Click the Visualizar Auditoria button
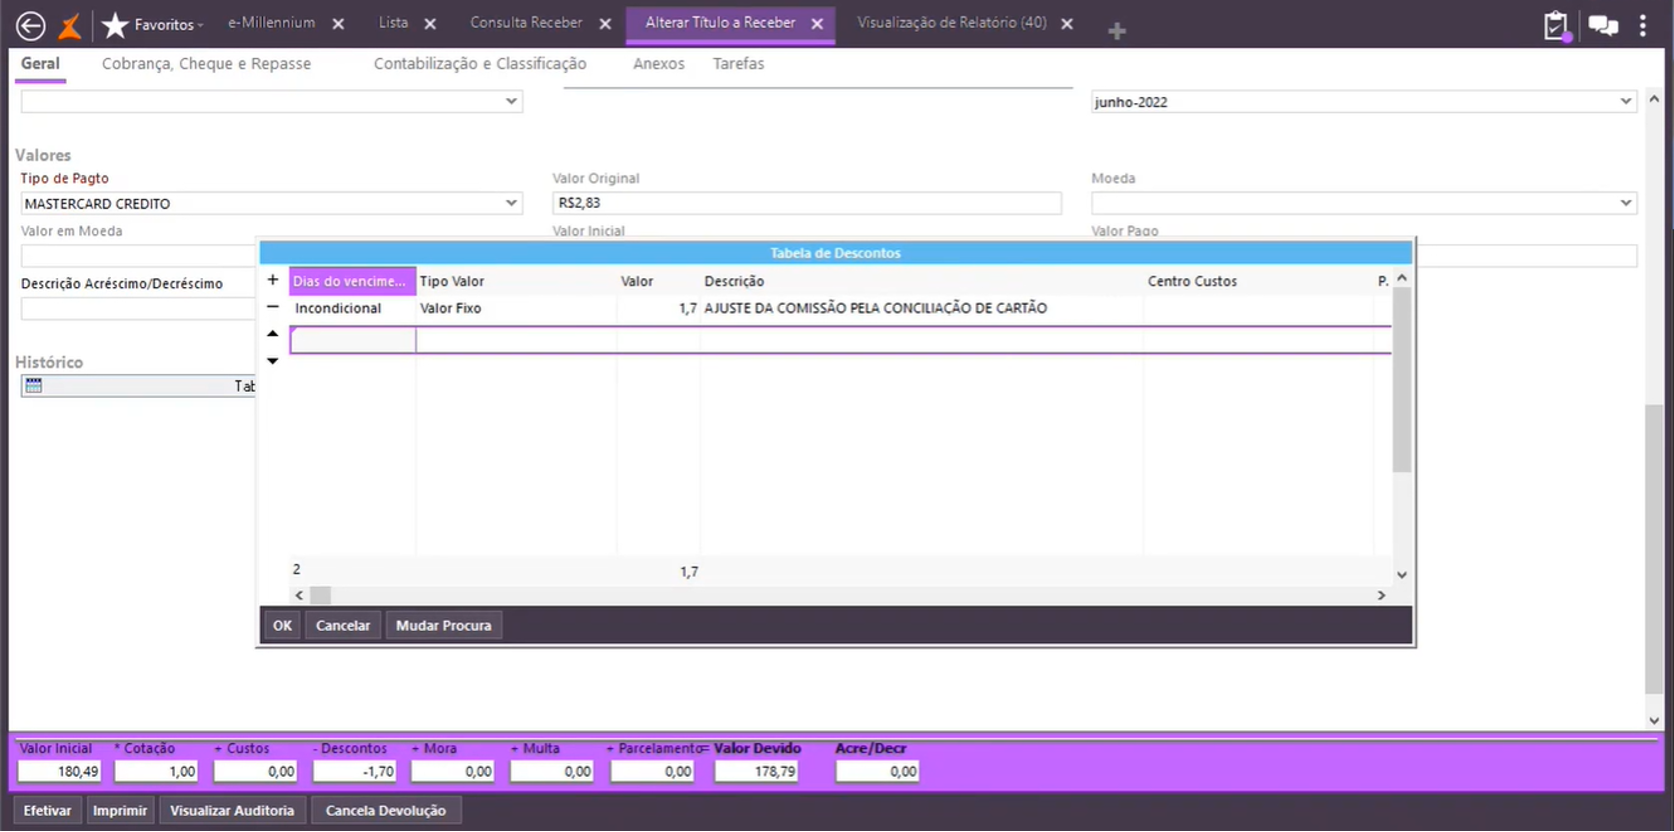This screenshot has height=832, width=1674. [232, 811]
